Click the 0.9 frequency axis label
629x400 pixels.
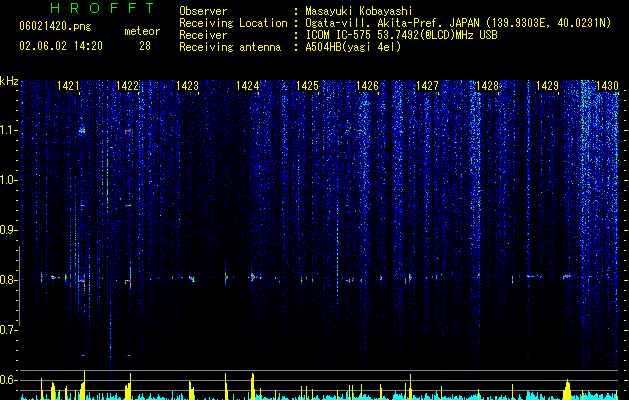coord(9,230)
